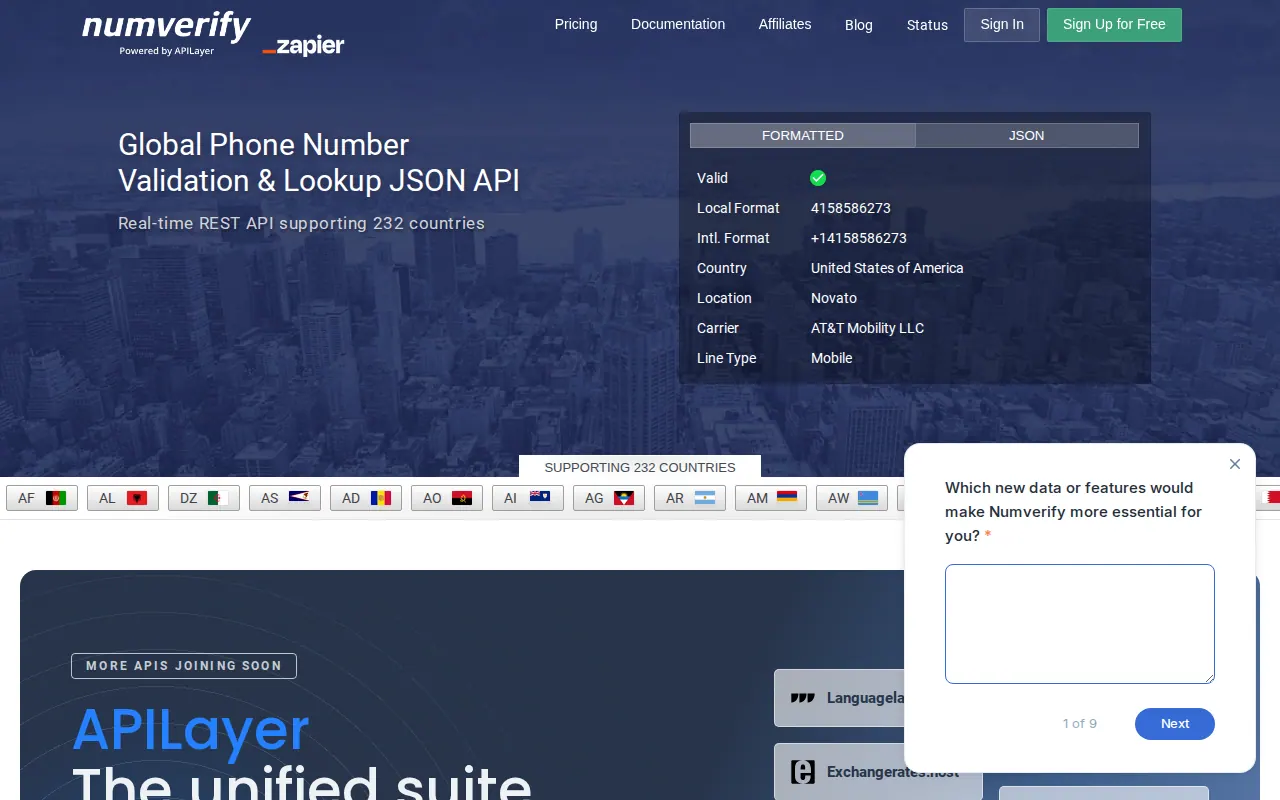The width and height of the screenshot is (1280, 800).
Task: Select the AD Andorra flag button
Action: tap(366, 498)
